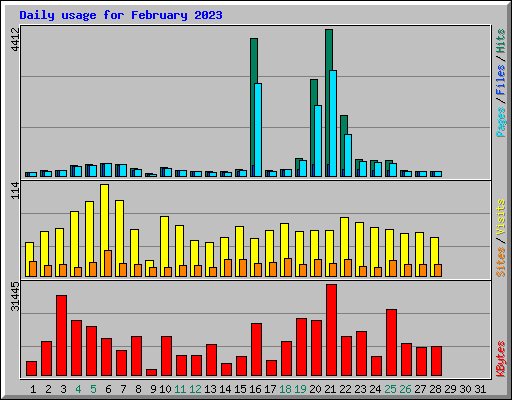Click green weekend day label 25
Viewport: 512px width, 400px height.
point(390,389)
